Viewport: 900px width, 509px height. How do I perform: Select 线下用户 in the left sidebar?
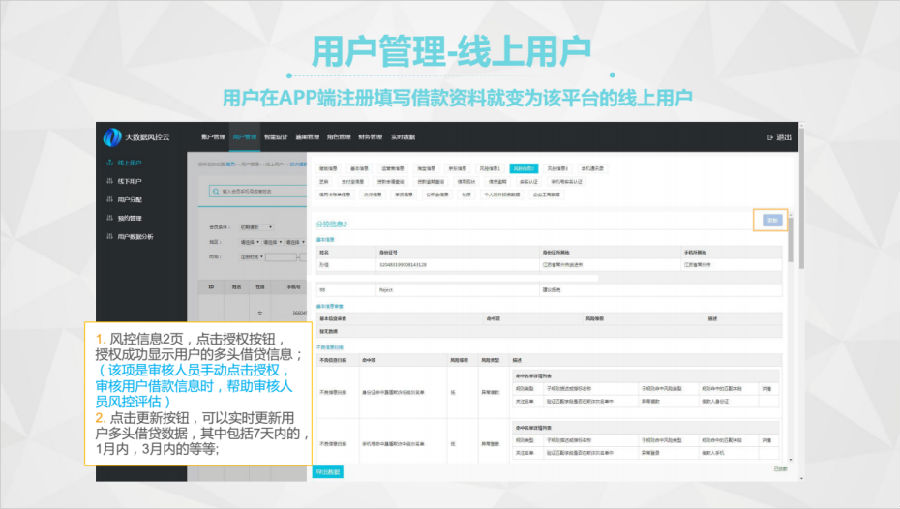click(x=130, y=181)
